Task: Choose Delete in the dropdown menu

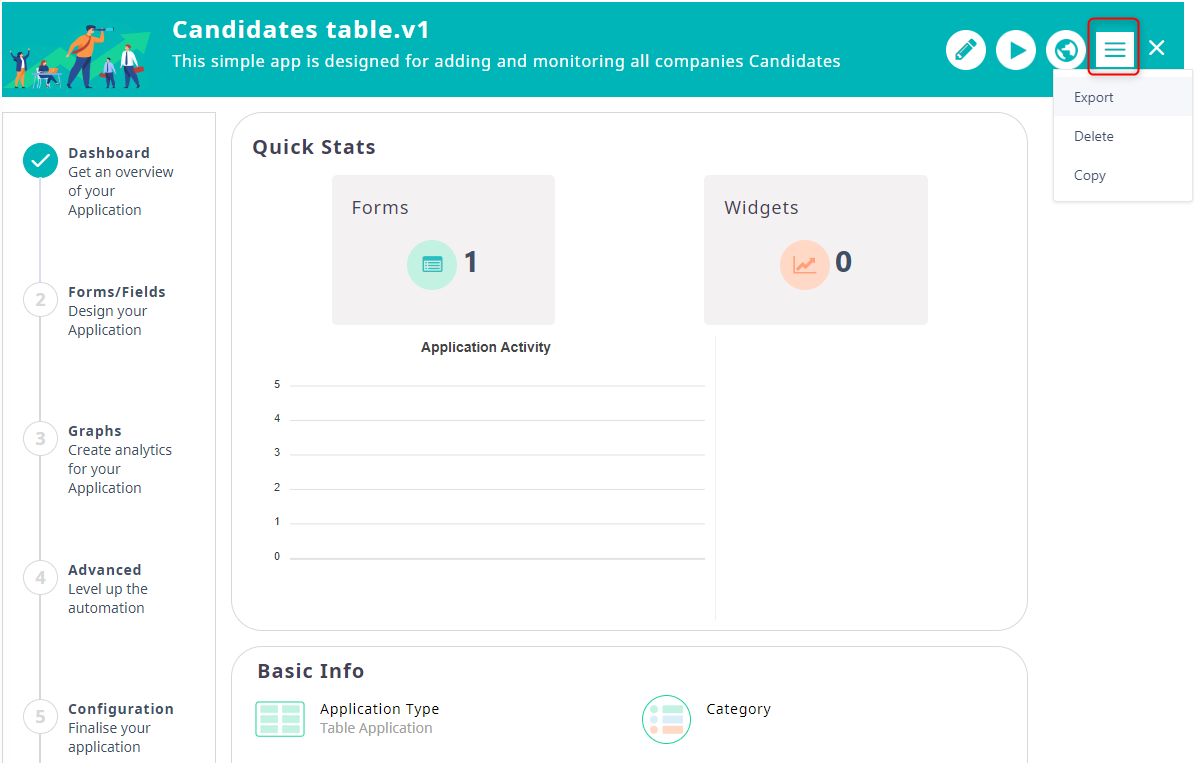Action: pos(1094,136)
